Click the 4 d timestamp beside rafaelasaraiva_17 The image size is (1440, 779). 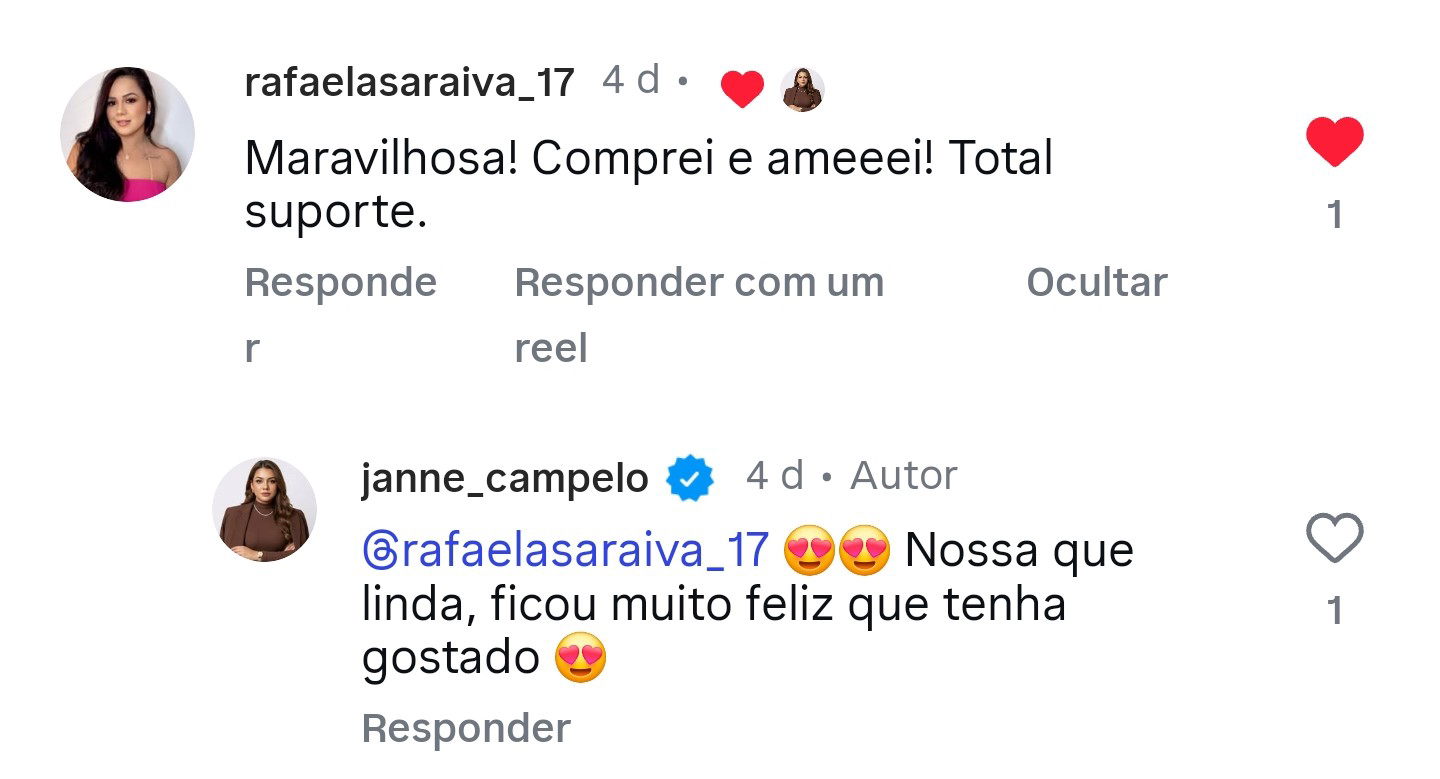[x=631, y=80]
